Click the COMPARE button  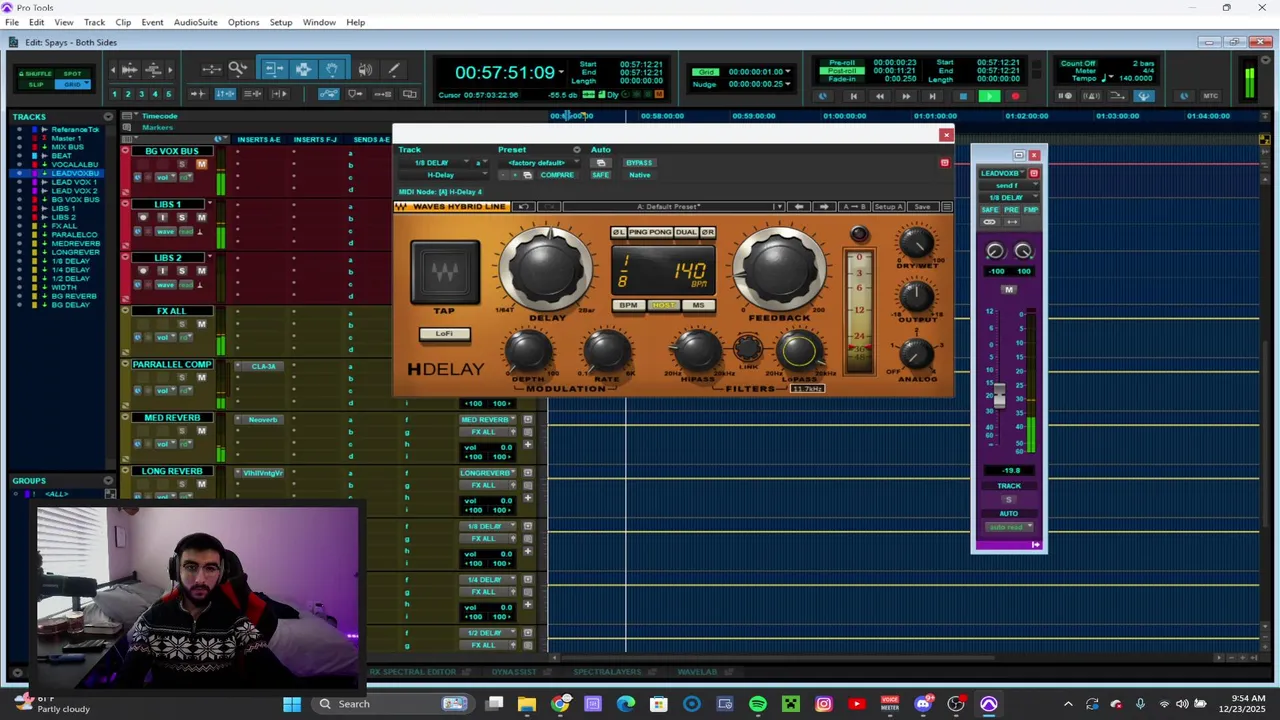point(557,175)
